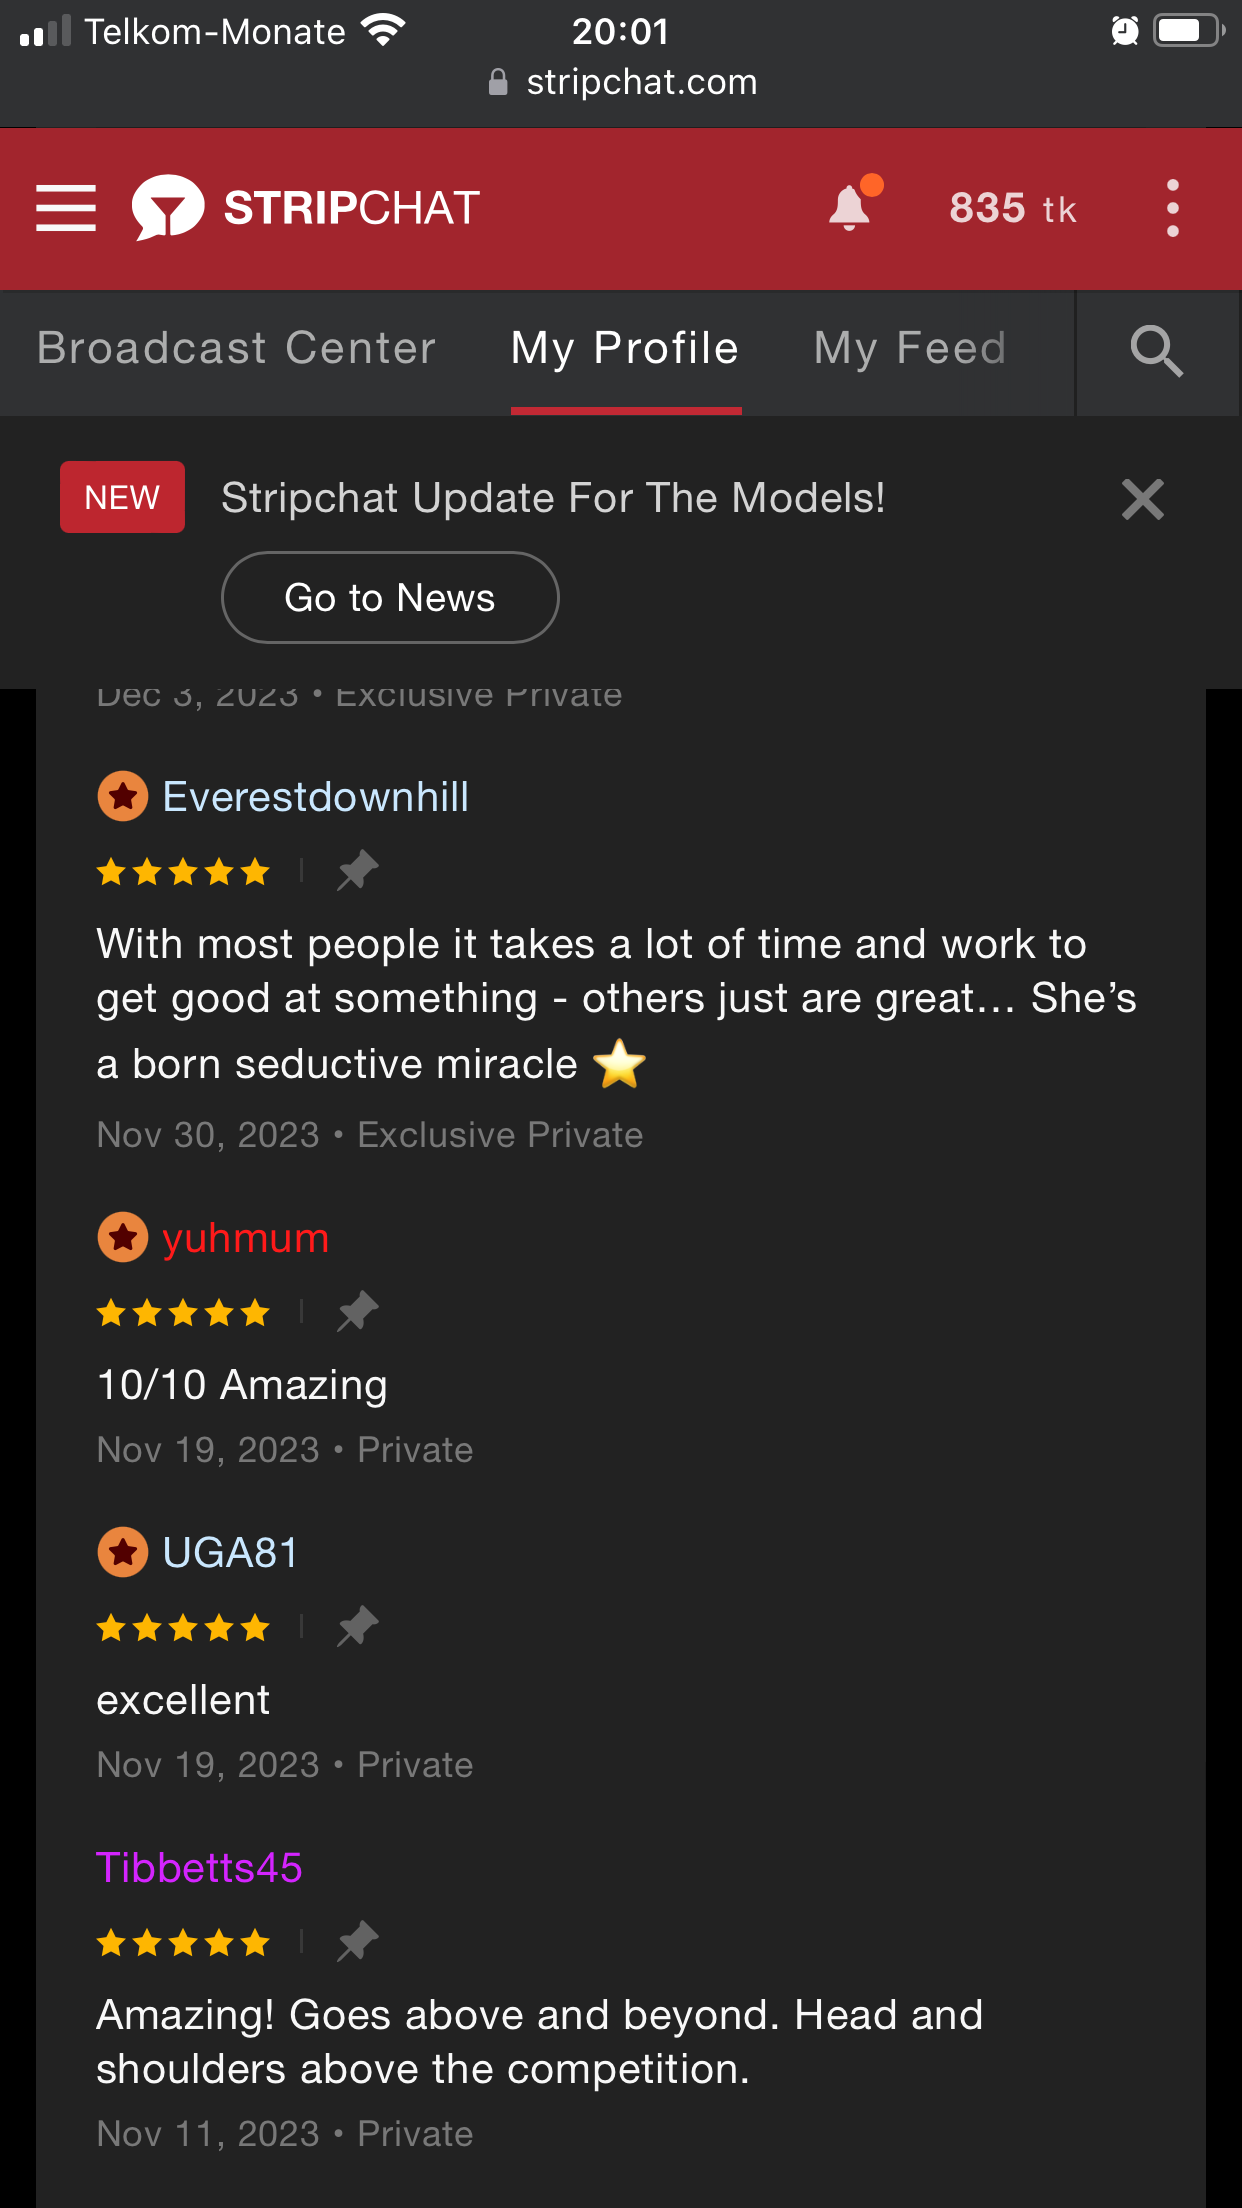The image size is (1242, 2208).
Task: Open the three-dot options menu
Action: [x=1173, y=208]
